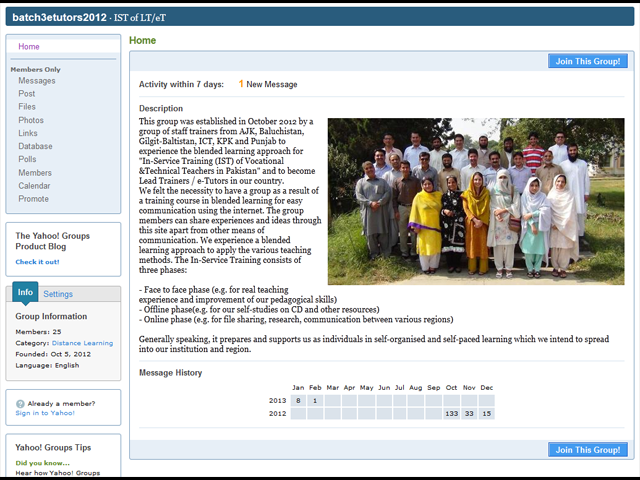Open the group photo thumbnail
The image size is (640, 480).
click(x=476, y=201)
